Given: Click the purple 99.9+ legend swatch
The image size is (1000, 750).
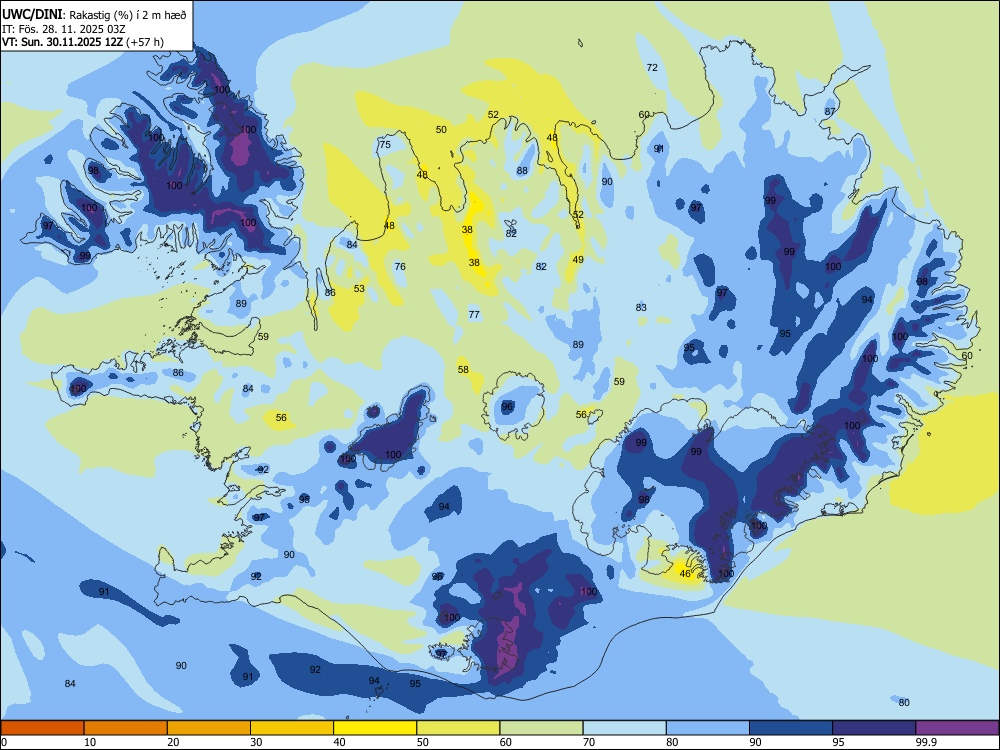Looking at the screenshot, I should [957, 728].
